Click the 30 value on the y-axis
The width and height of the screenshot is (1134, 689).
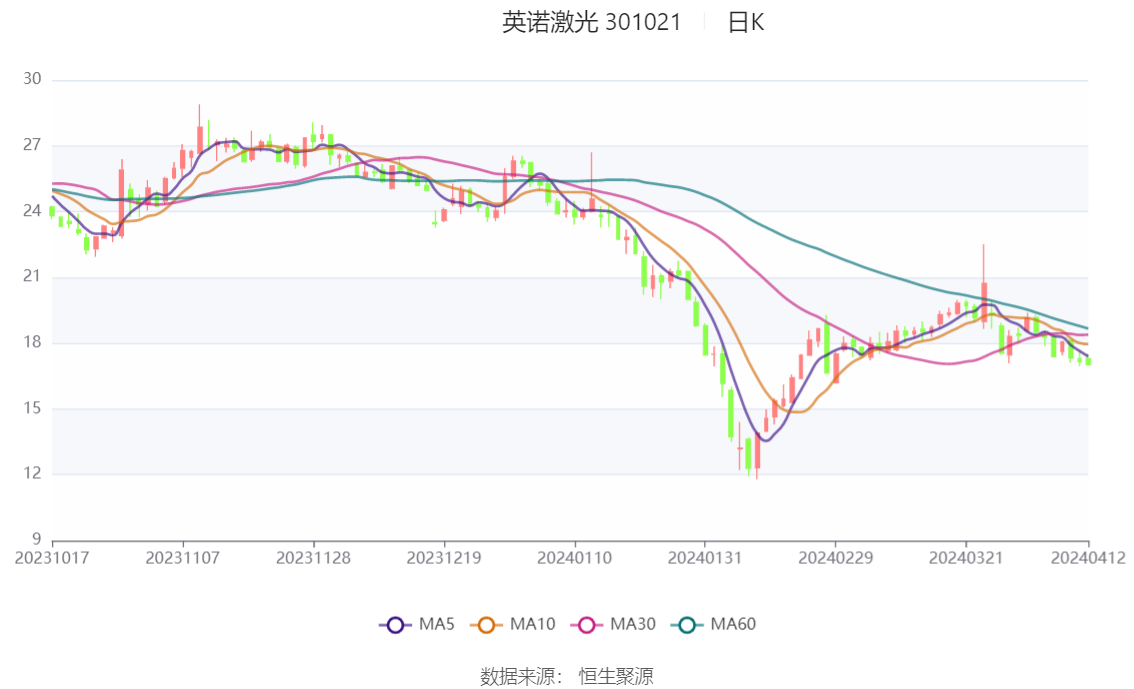(32, 80)
